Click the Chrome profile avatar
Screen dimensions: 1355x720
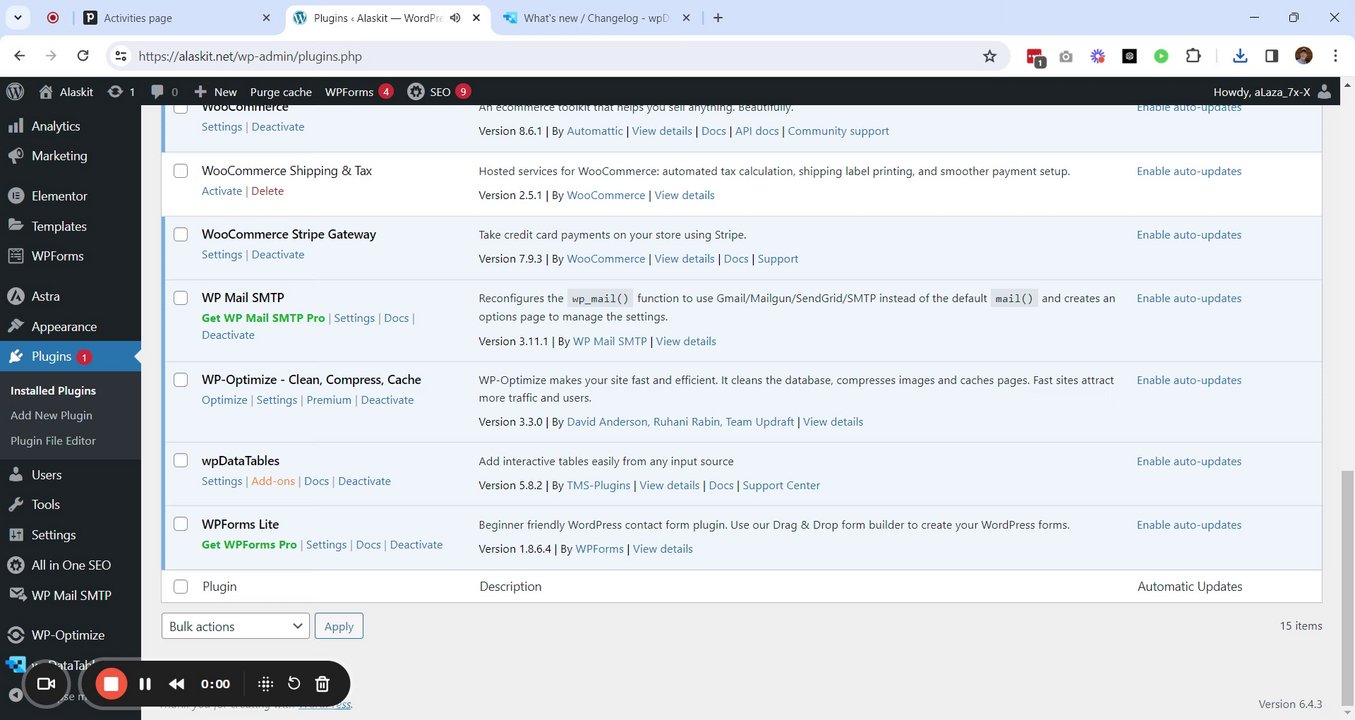point(1303,56)
